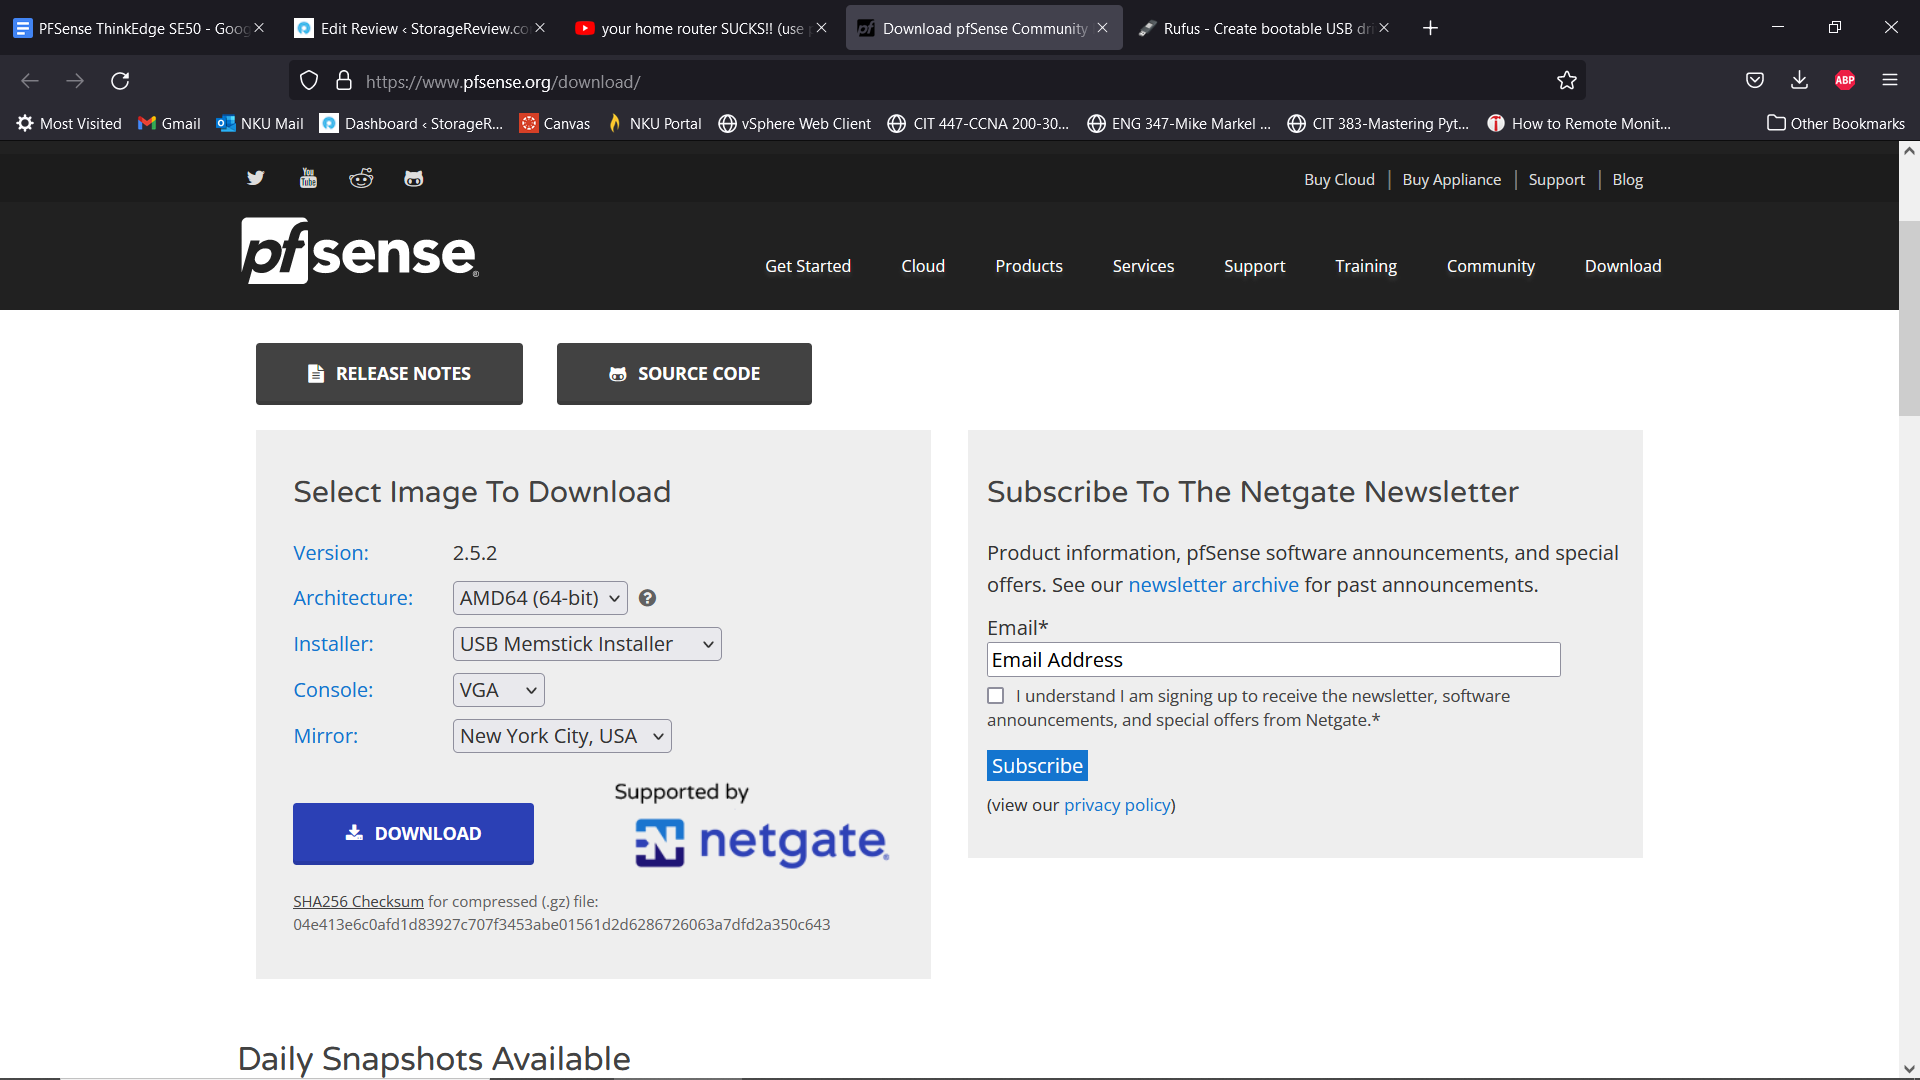Open the vSphere Web Client bookmark
This screenshot has width=1920, height=1080.
(795, 123)
